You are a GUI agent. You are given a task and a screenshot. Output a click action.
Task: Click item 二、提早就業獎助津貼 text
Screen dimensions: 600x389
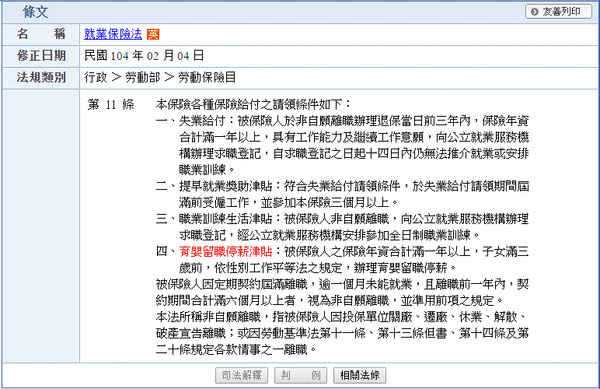[342, 194]
